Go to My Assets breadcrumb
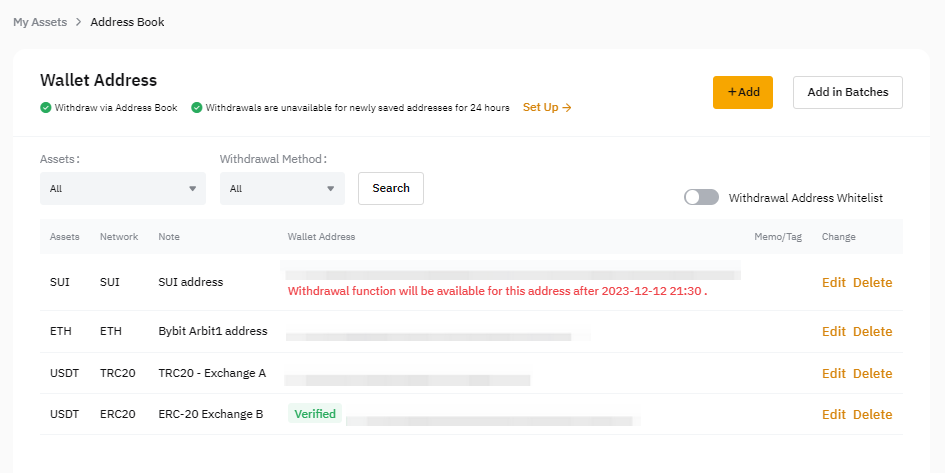This screenshot has height=473, width=945. (x=41, y=22)
